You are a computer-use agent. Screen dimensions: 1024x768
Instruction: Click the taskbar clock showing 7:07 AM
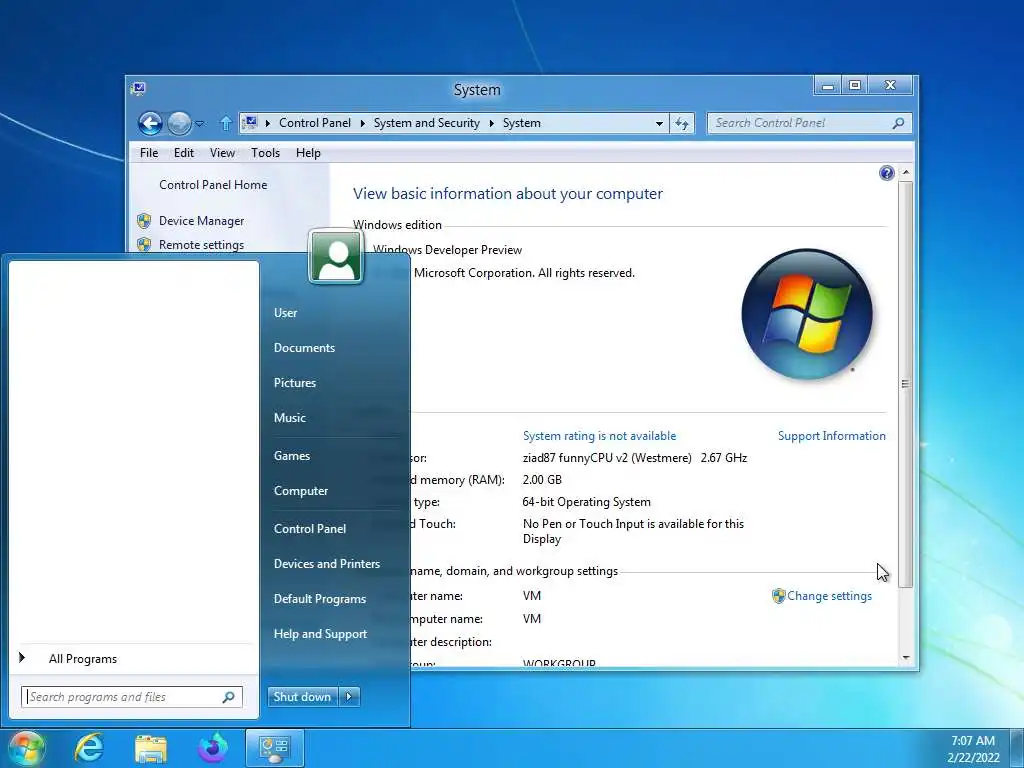pos(973,748)
